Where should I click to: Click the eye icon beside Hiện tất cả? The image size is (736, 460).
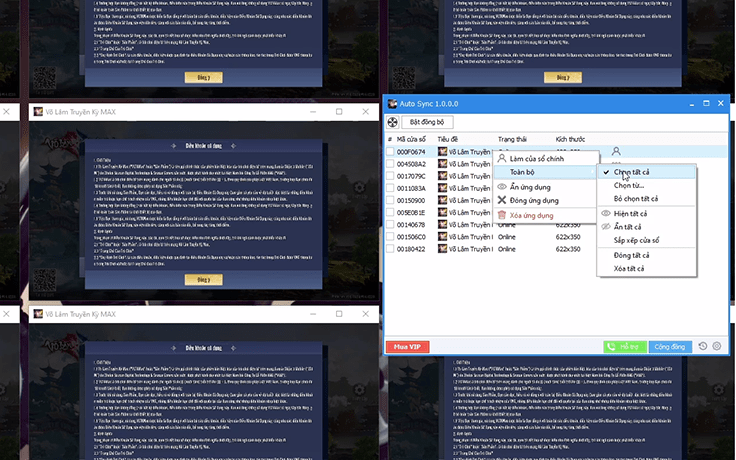606,213
